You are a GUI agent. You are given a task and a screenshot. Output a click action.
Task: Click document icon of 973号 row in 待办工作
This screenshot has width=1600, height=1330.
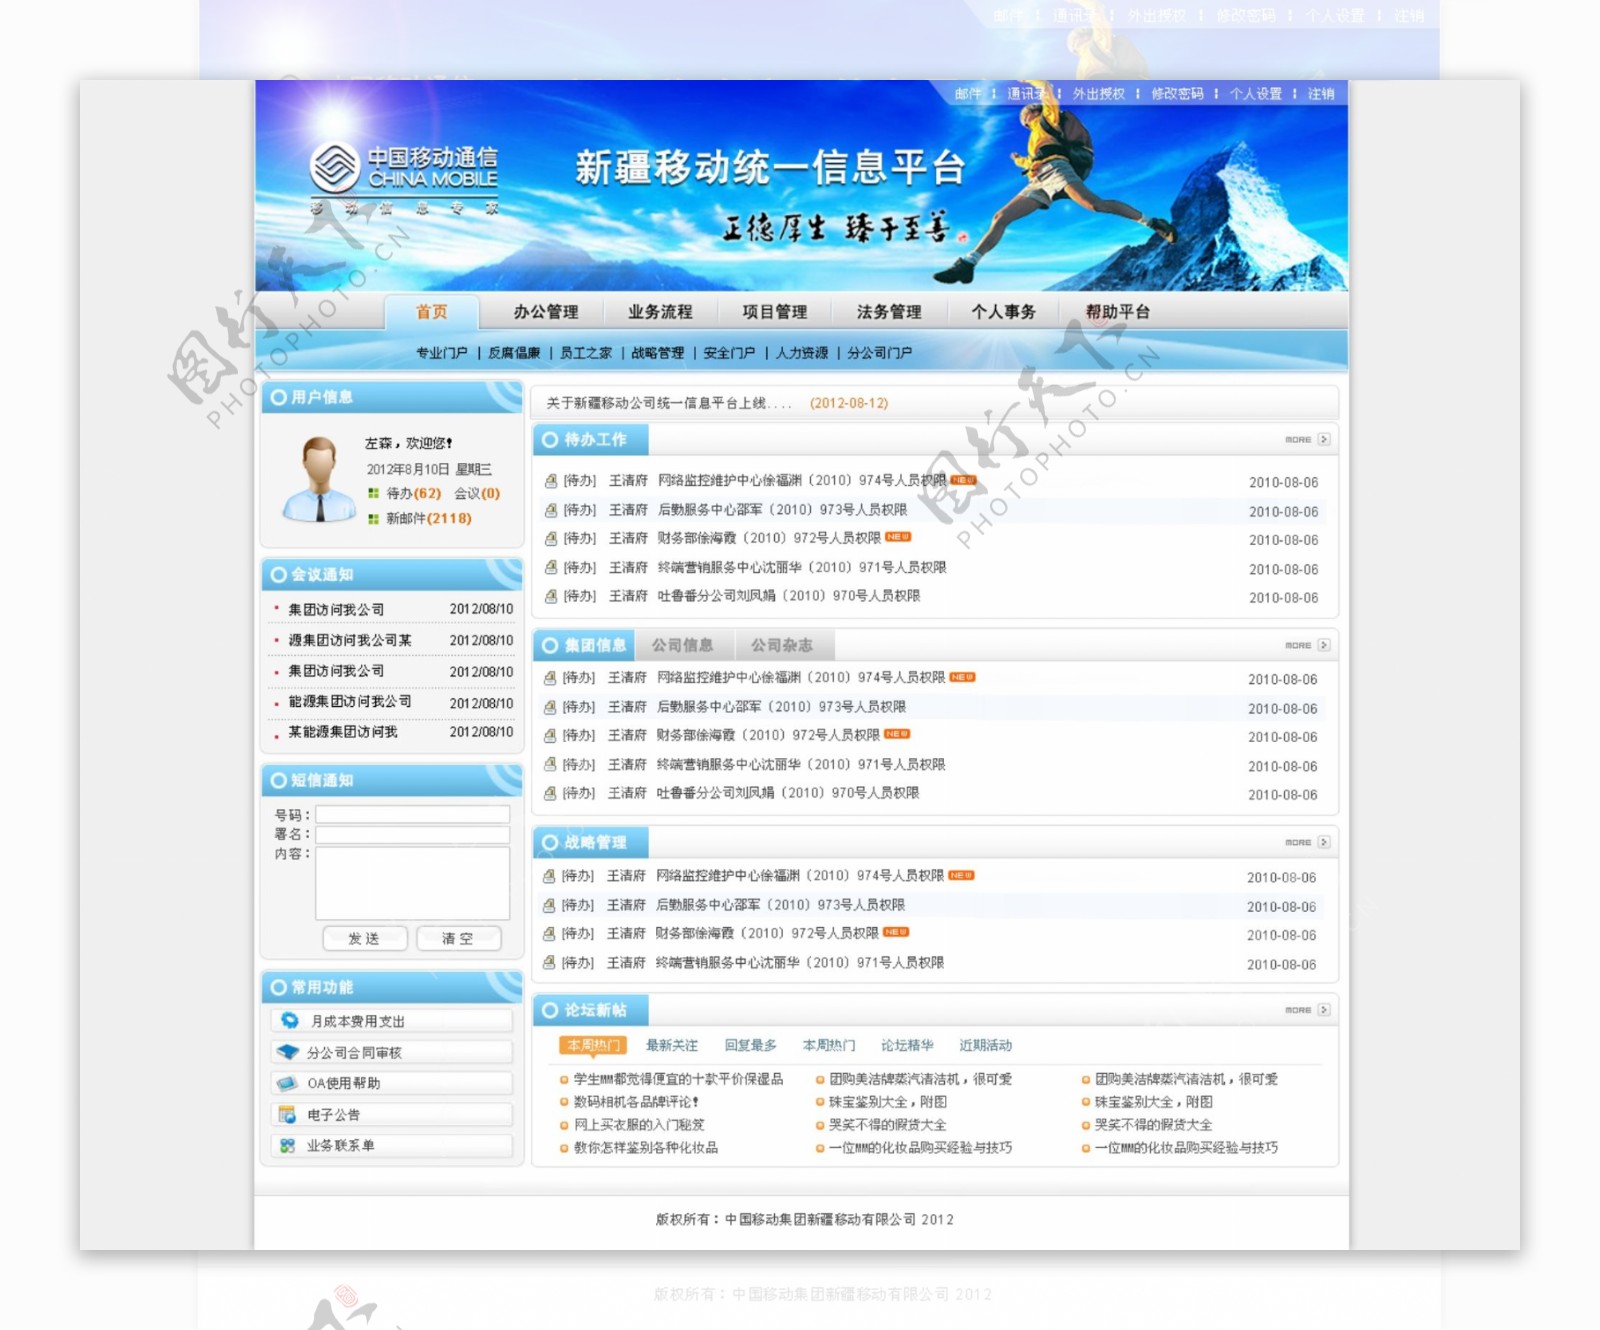(x=550, y=510)
